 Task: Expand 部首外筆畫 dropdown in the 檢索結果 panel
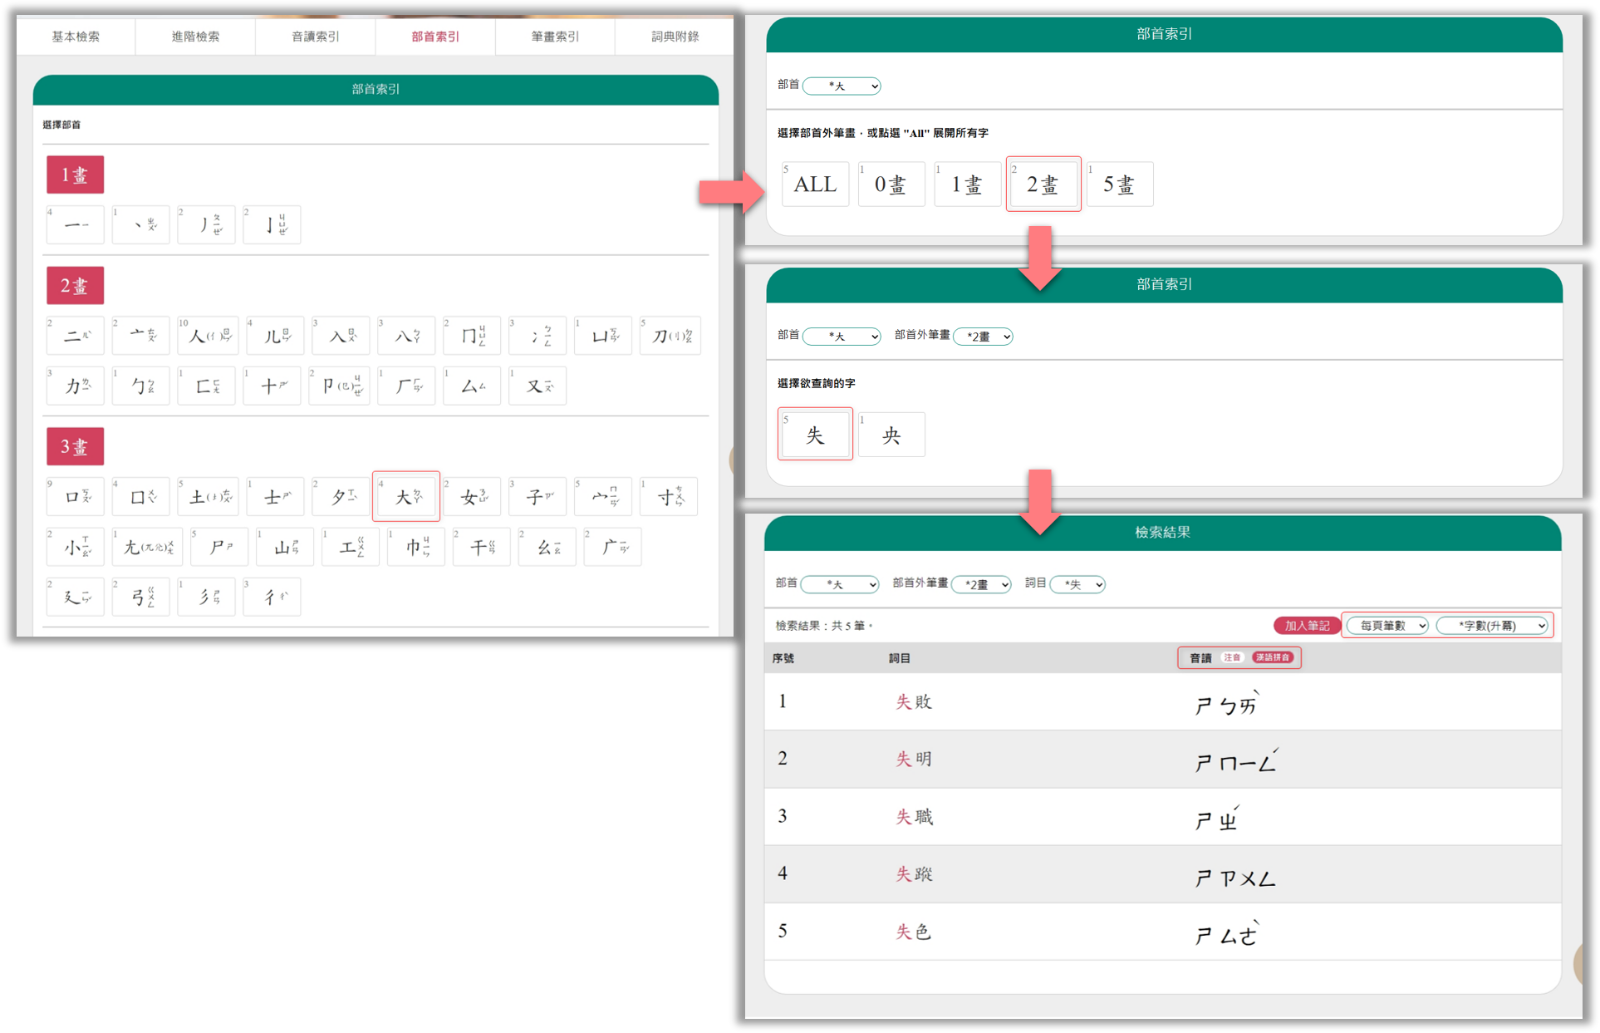(982, 584)
